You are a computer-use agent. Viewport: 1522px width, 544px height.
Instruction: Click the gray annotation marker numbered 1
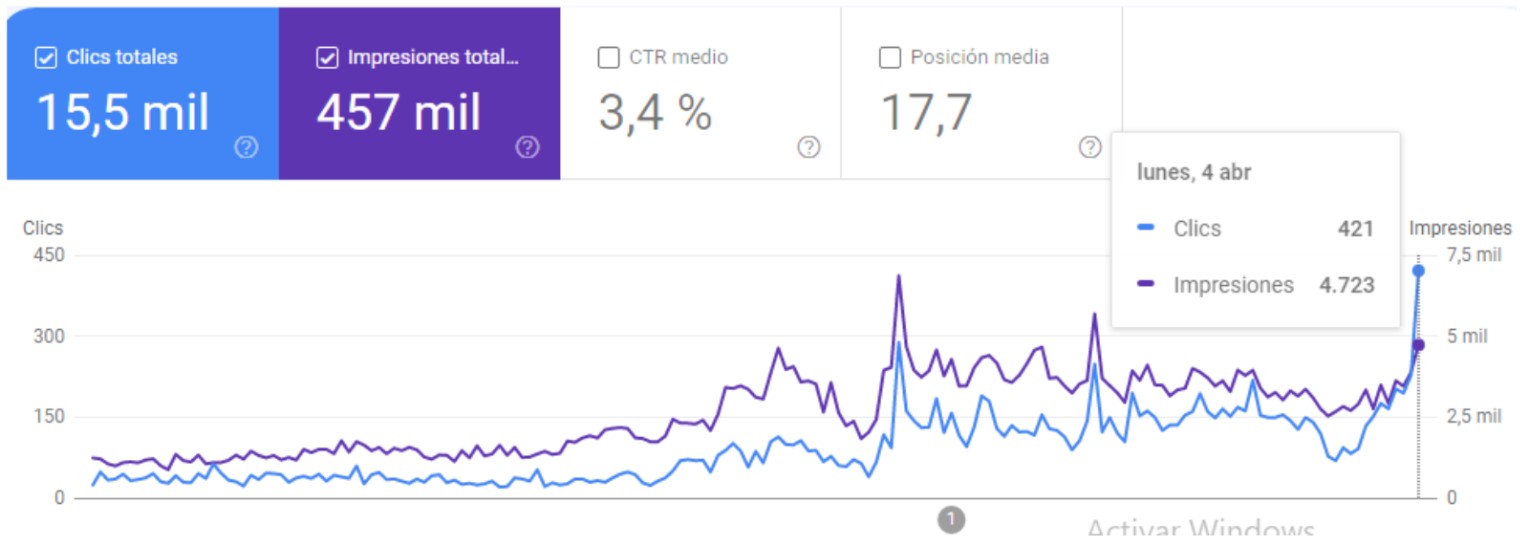pos(951,519)
